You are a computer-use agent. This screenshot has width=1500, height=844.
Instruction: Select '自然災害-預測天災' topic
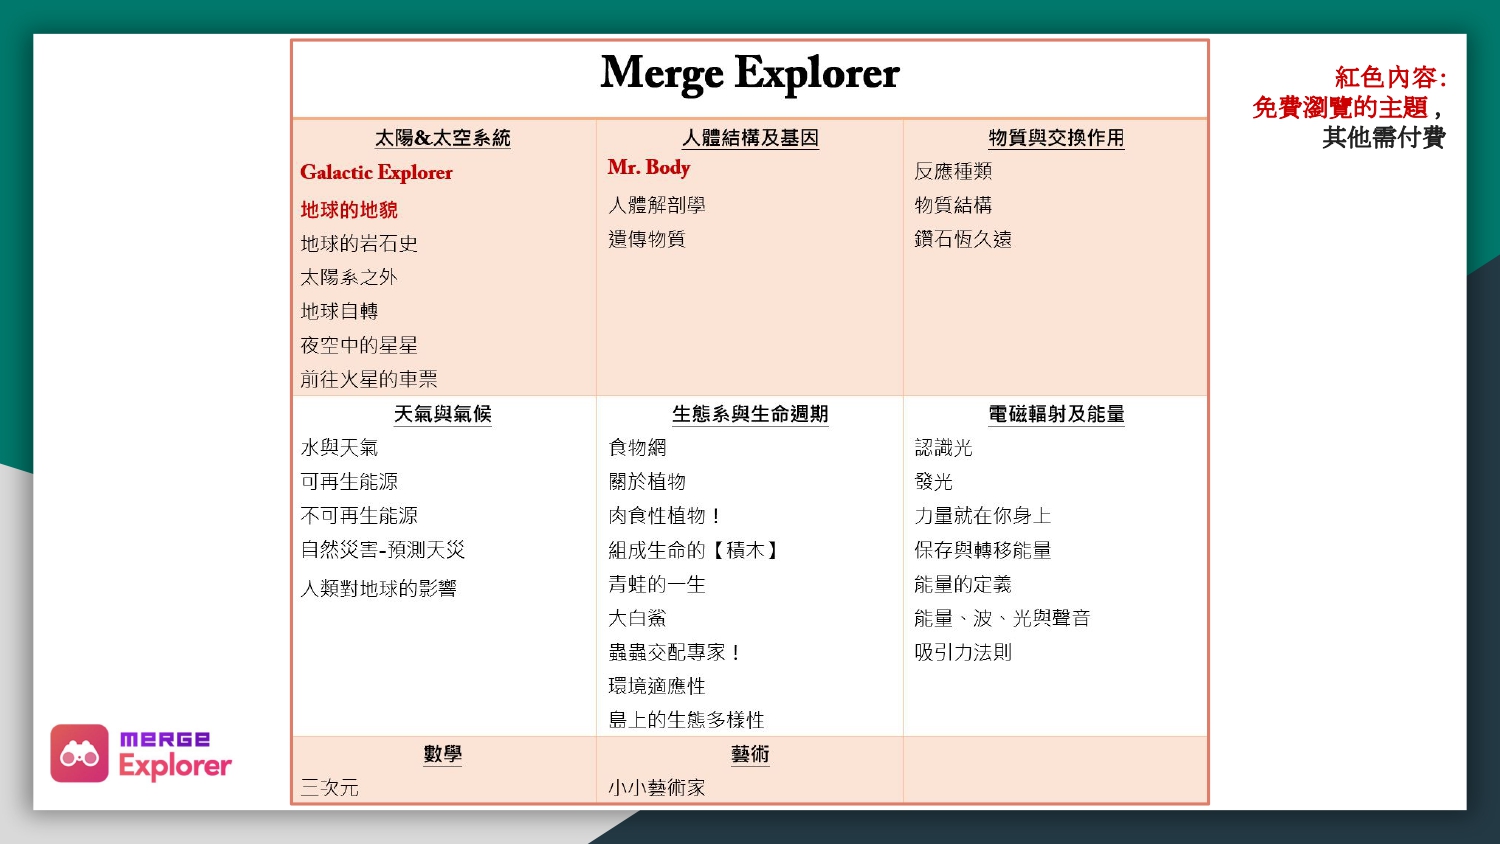coord(383,551)
